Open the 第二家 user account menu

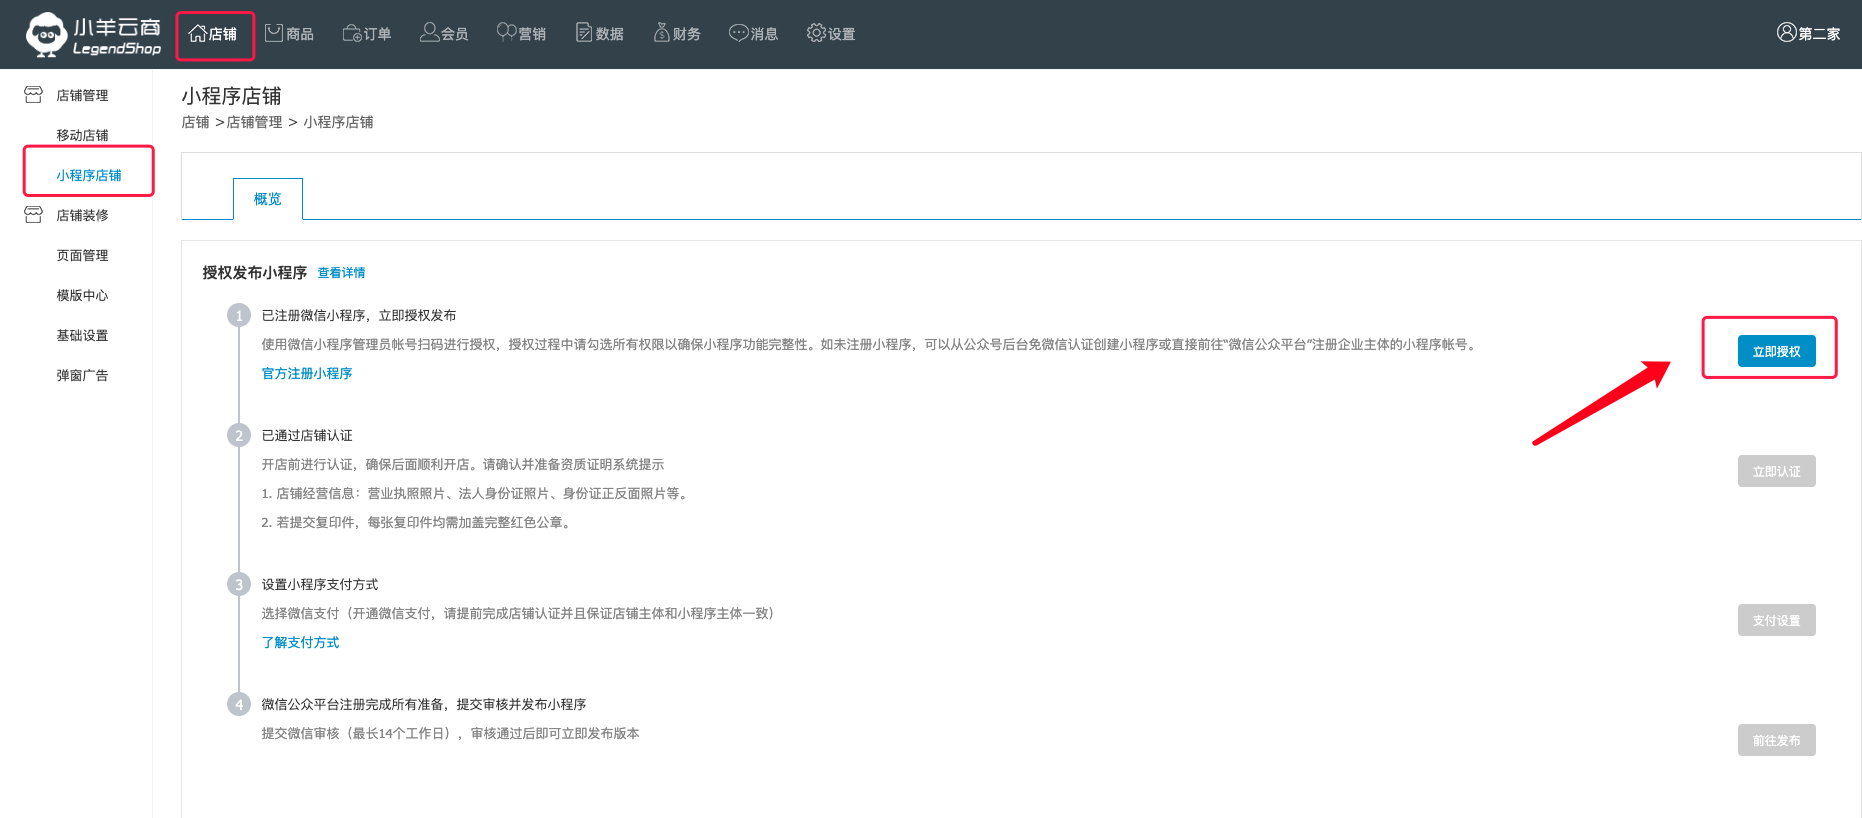(x=1808, y=34)
